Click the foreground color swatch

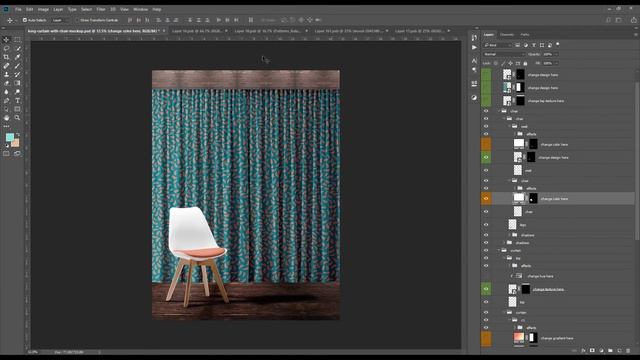10,137
